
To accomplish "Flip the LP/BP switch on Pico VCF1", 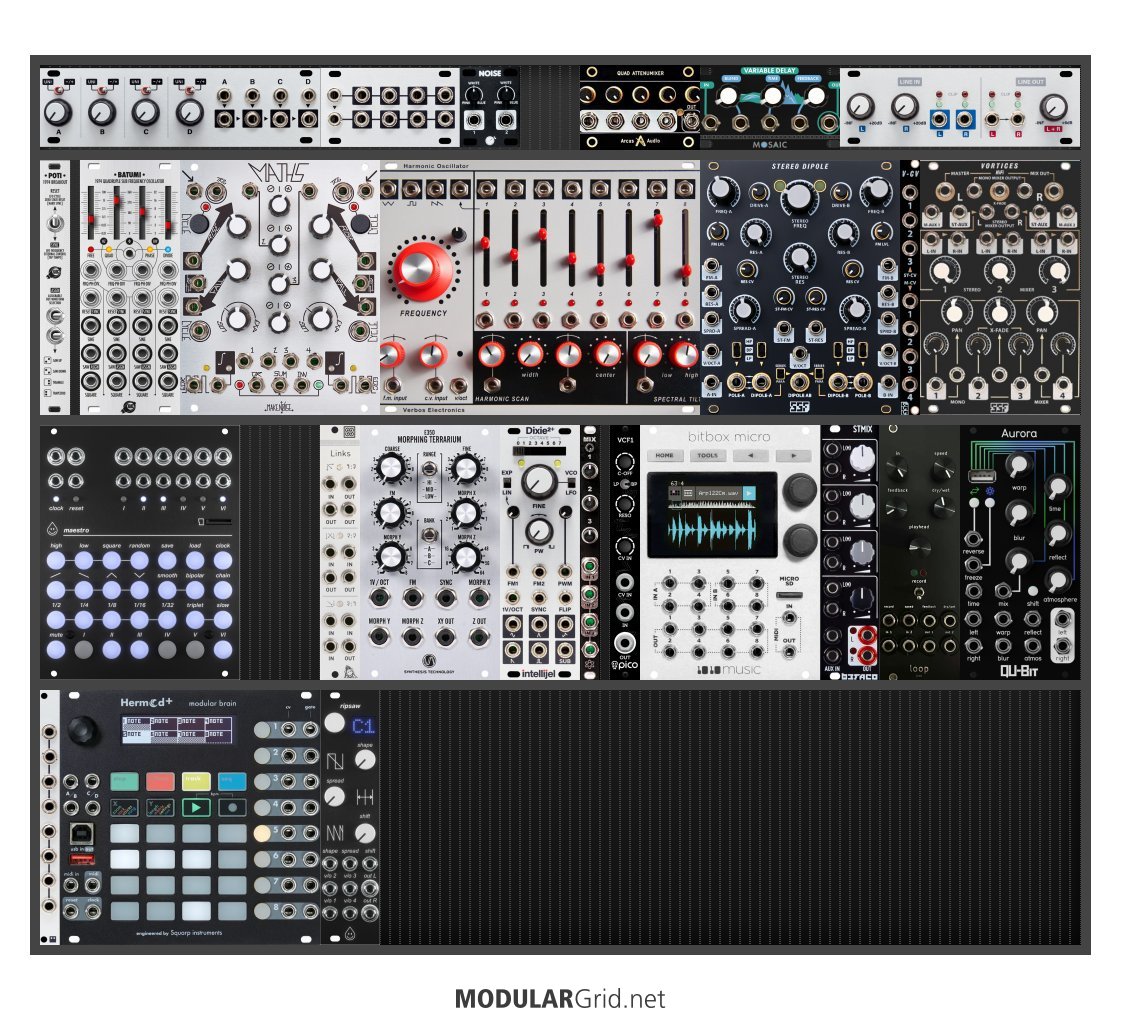I will pyautogui.click(x=625, y=484).
